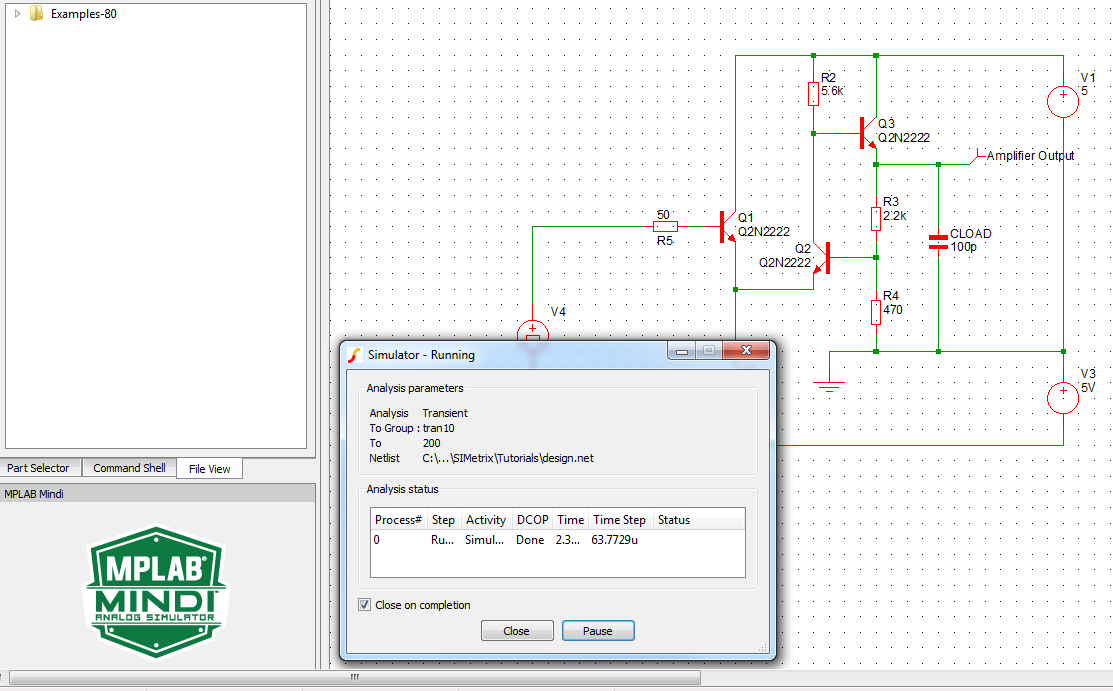Click the Time Step column header

tap(619, 520)
